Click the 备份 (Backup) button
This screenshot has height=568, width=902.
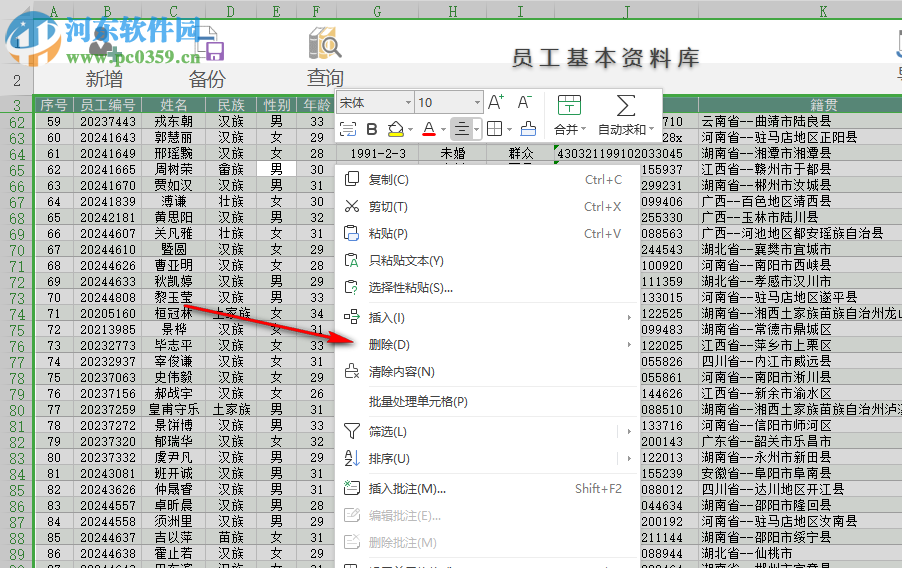tap(207, 78)
